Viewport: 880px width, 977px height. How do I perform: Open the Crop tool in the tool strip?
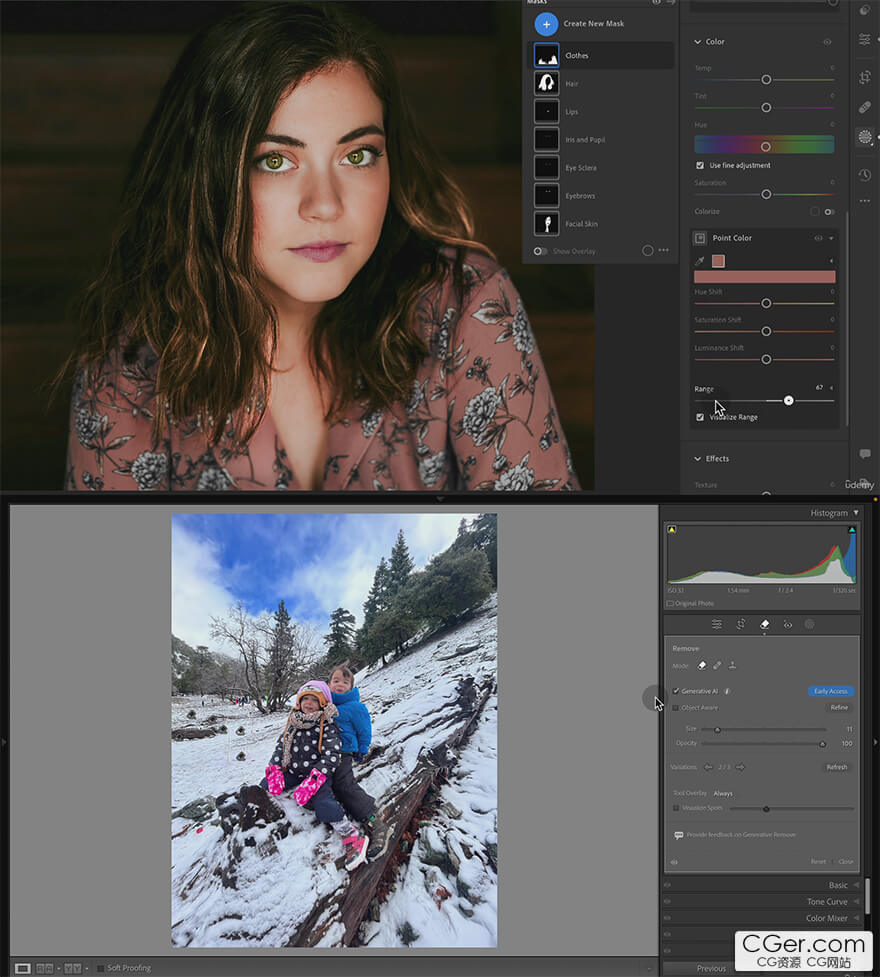click(740, 624)
